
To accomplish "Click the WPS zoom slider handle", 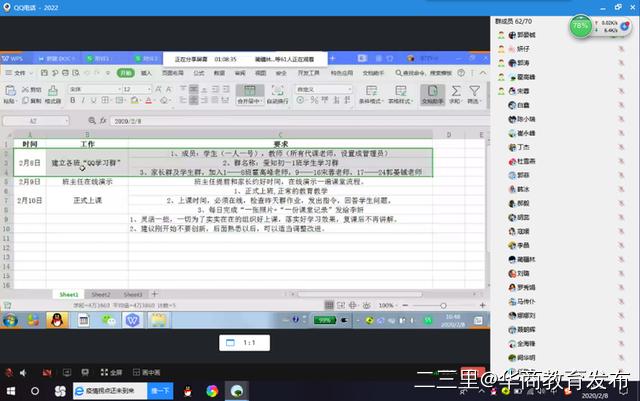I will [443, 305].
